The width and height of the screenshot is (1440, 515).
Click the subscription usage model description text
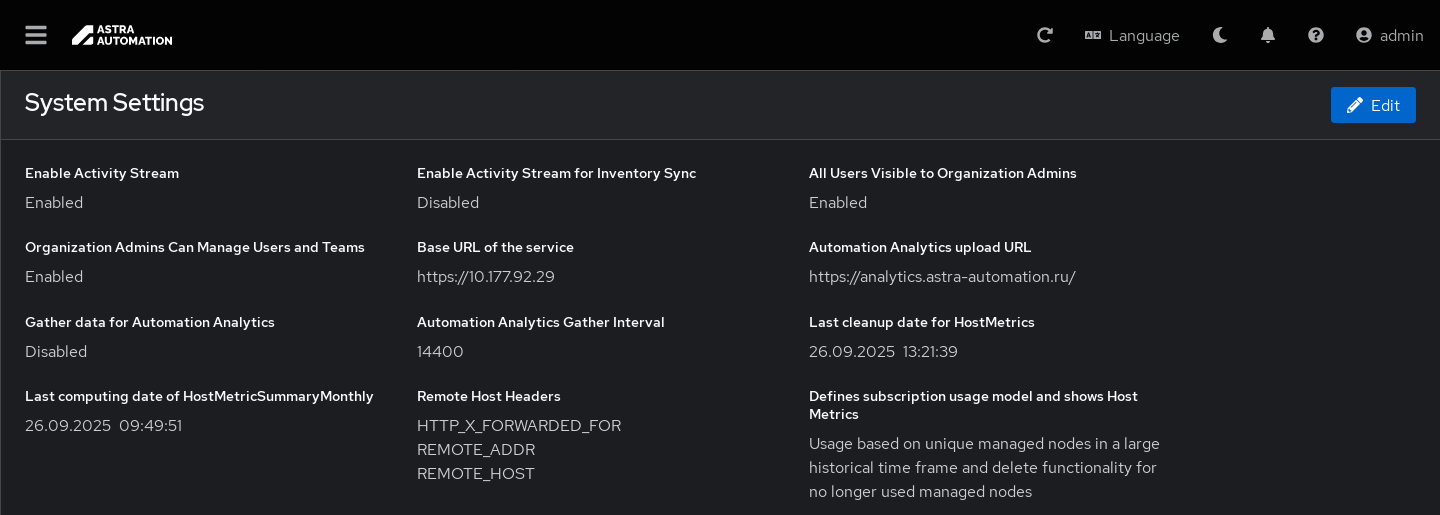tap(984, 468)
